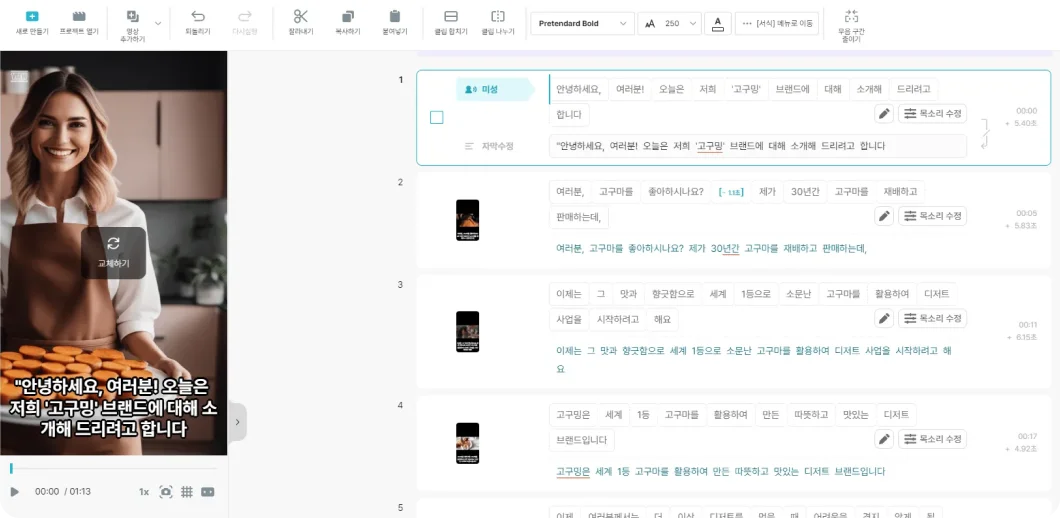Click the pencil edit icon in clip 3

[x=884, y=319]
